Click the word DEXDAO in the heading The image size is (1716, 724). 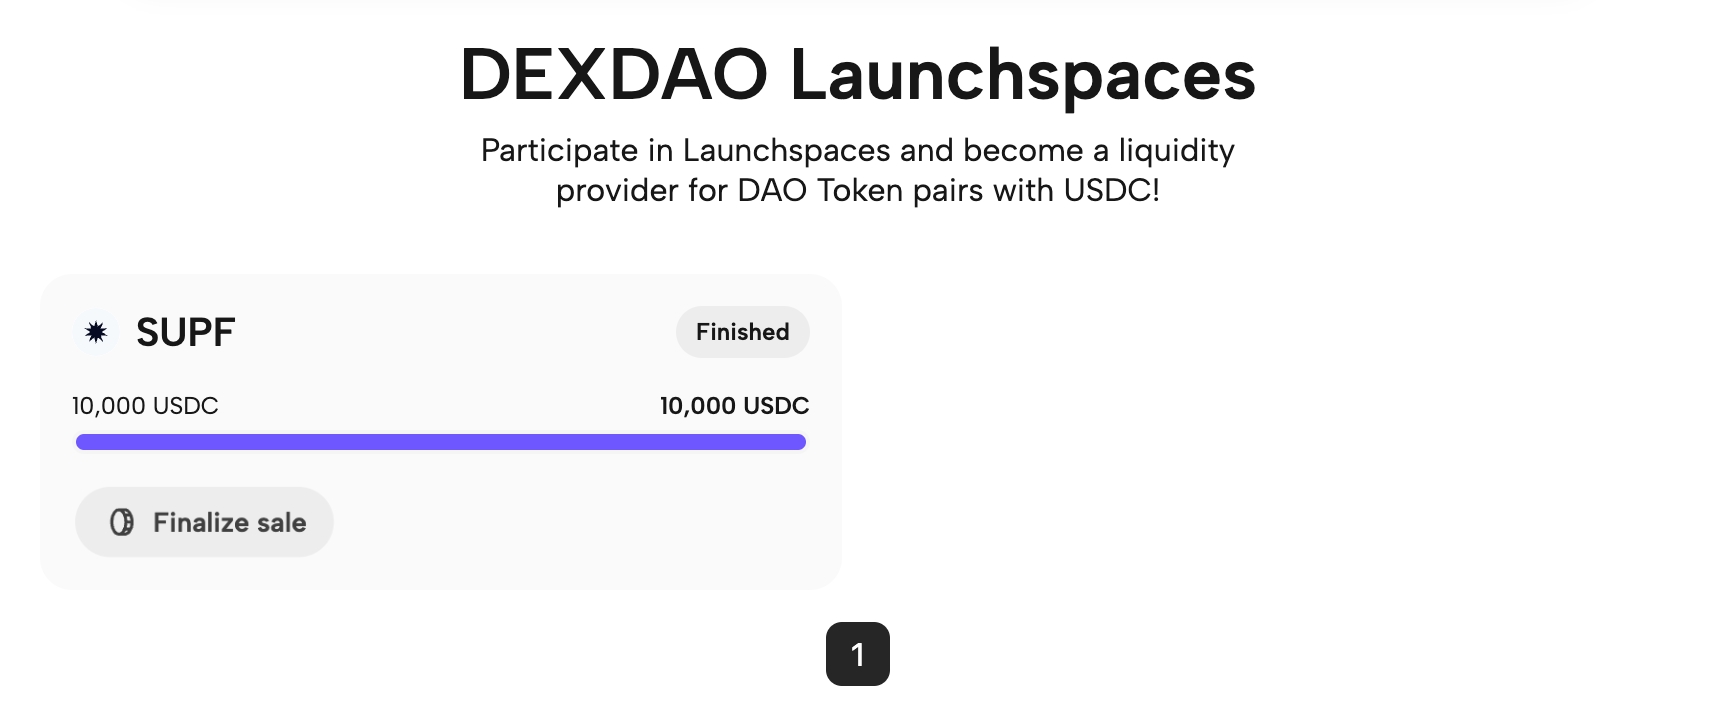point(613,75)
